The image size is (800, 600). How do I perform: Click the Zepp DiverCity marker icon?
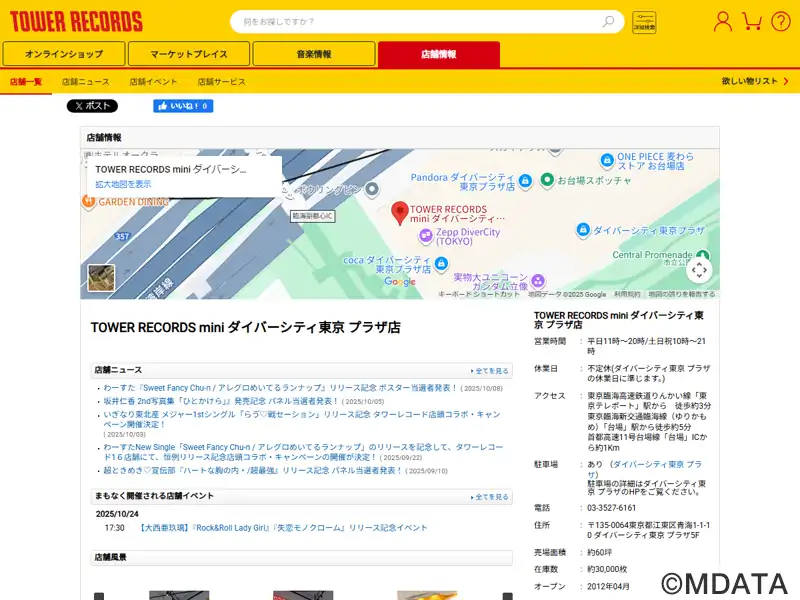click(426, 236)
